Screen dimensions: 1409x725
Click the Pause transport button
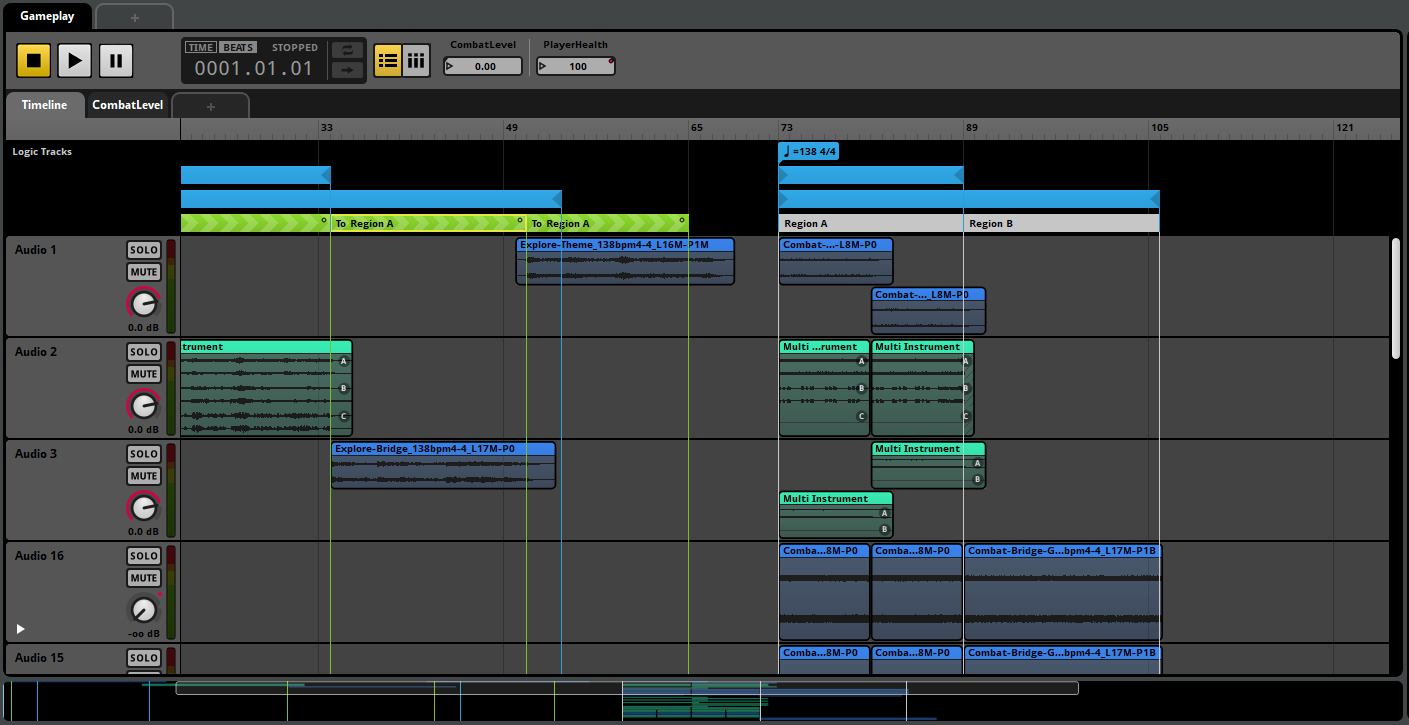click(116, 61)
